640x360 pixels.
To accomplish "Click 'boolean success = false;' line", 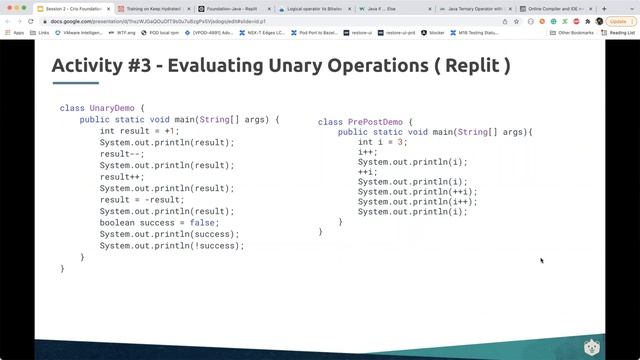I will [x=159, y=222].
